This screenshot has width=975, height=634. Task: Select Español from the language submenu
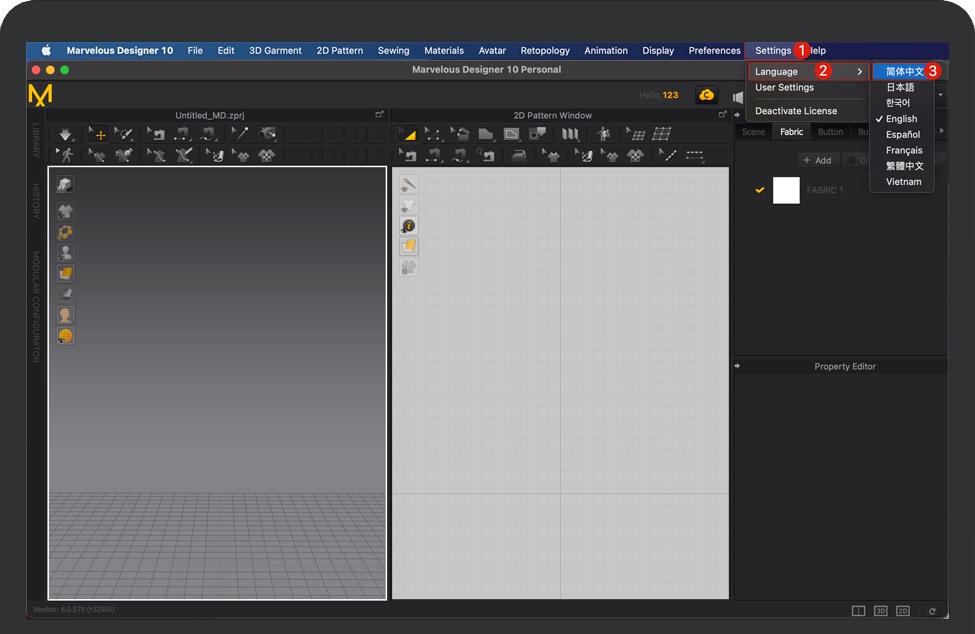[903, 135]
